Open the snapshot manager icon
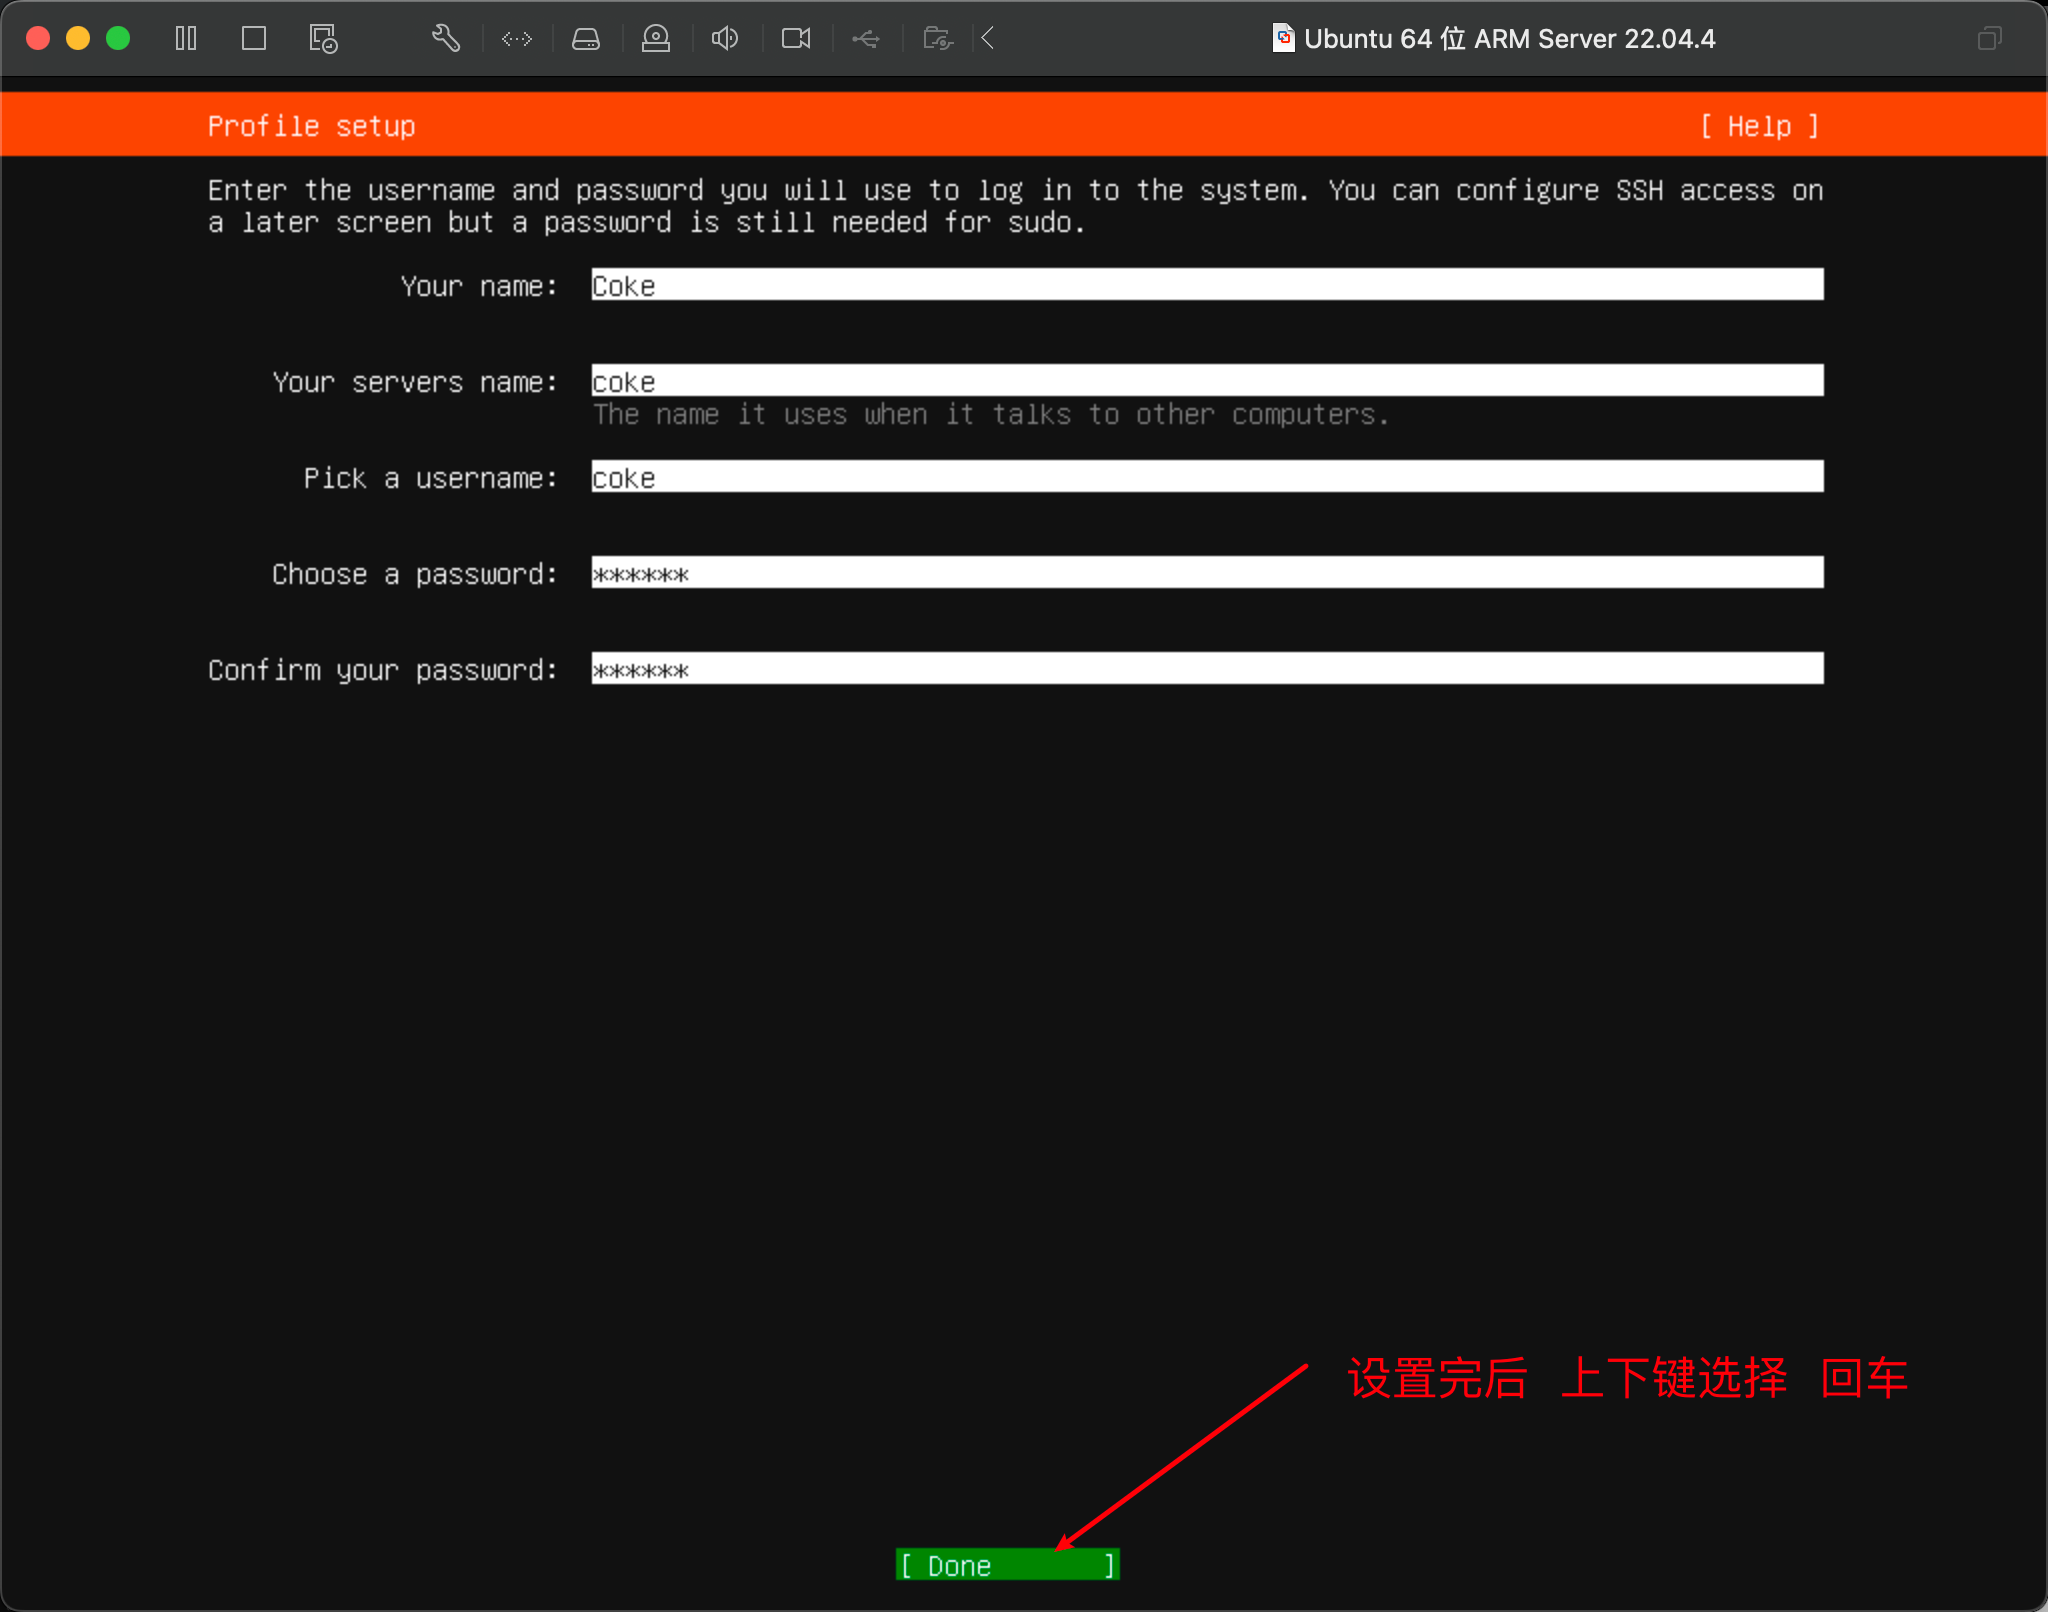2048x1612 pixels. coord(323,39)
